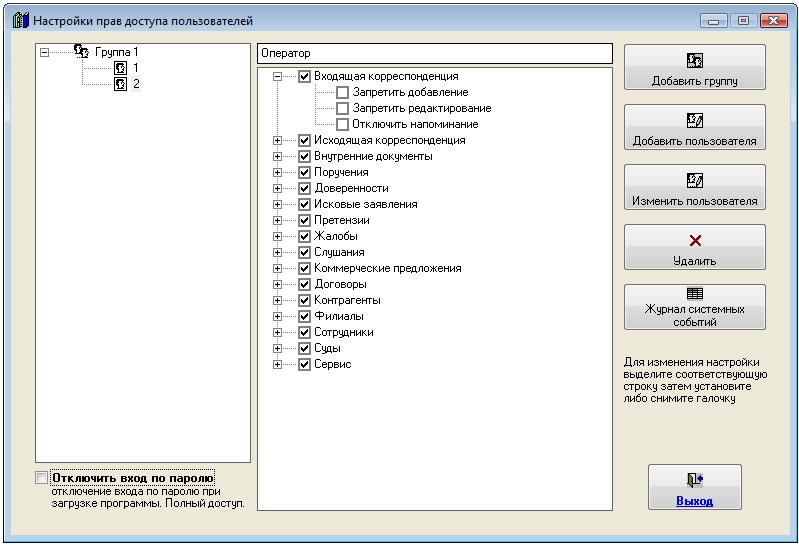
Task: Toggle the Сервис checkbox
Action: tap(304, 365)
